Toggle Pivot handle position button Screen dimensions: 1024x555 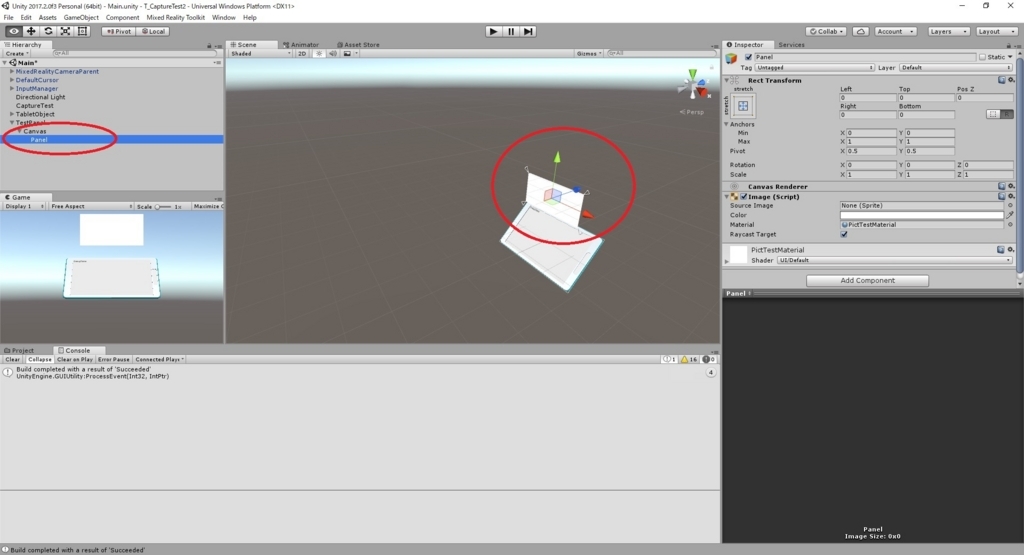click(x=120, y=31)
